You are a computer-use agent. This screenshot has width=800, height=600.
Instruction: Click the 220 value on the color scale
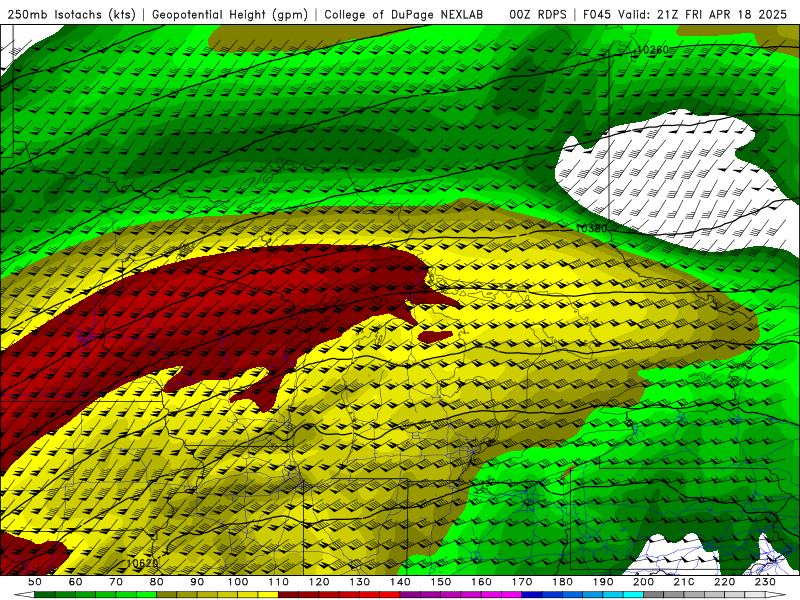(x=725, y=582)
